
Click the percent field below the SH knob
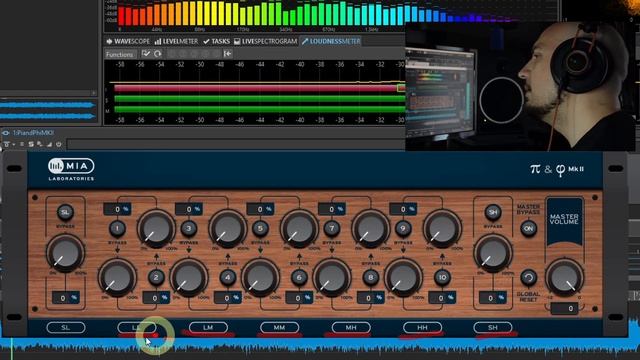493,298
